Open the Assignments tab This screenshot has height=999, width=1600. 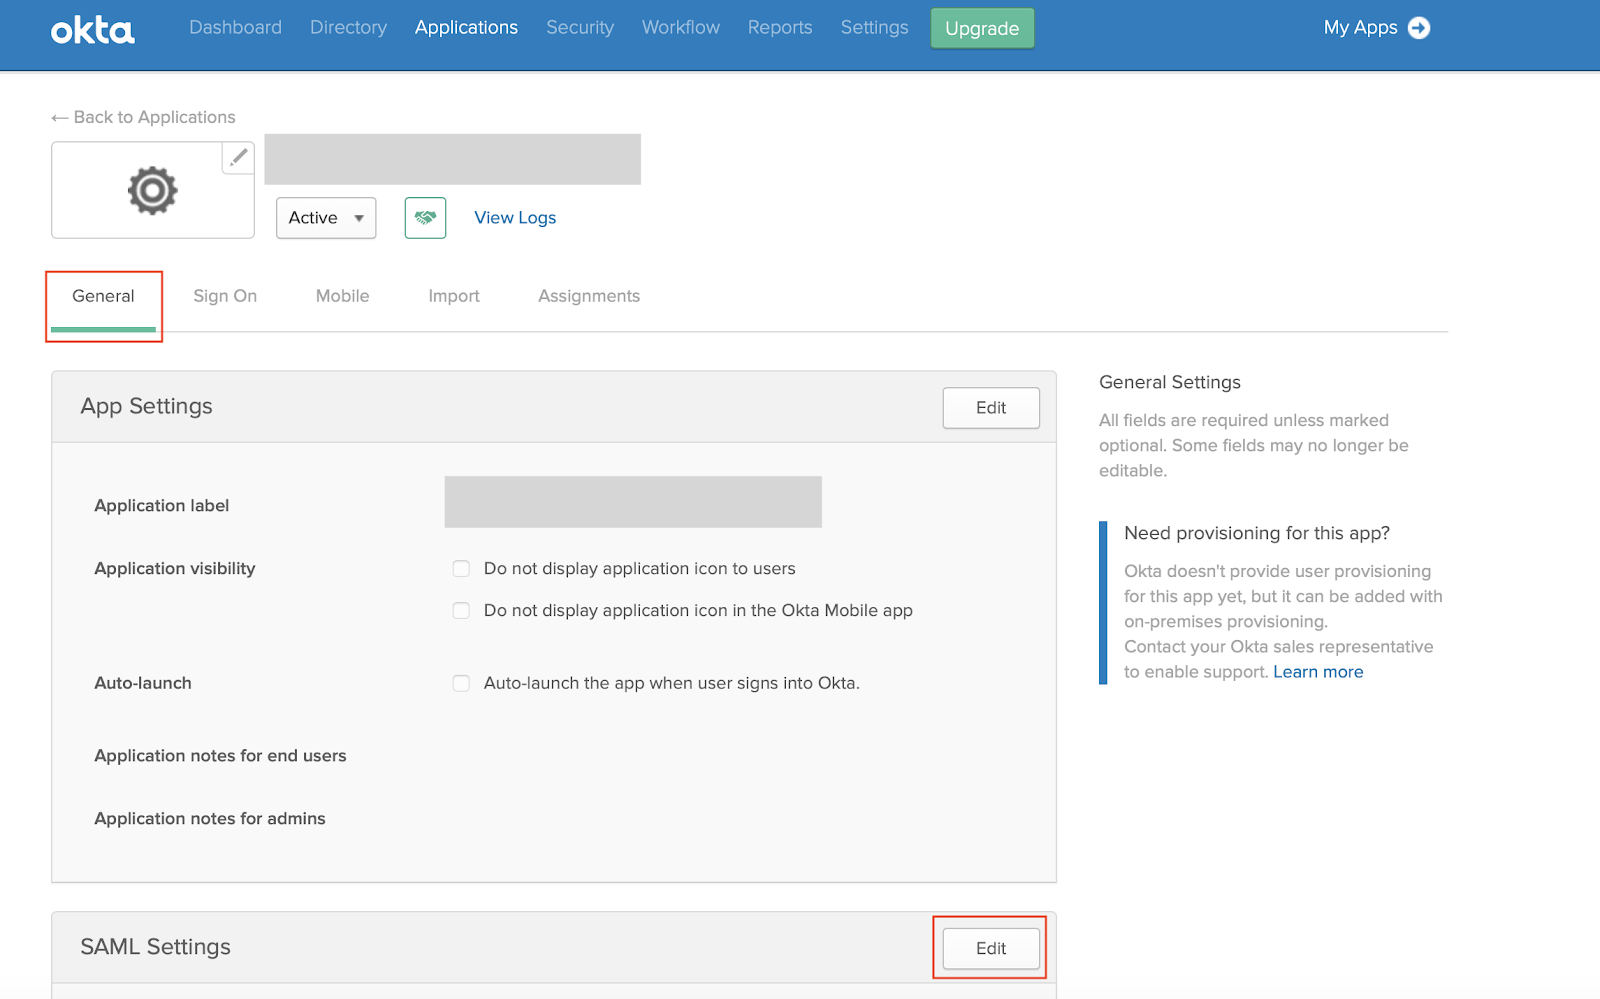click(x=588, y=296)
